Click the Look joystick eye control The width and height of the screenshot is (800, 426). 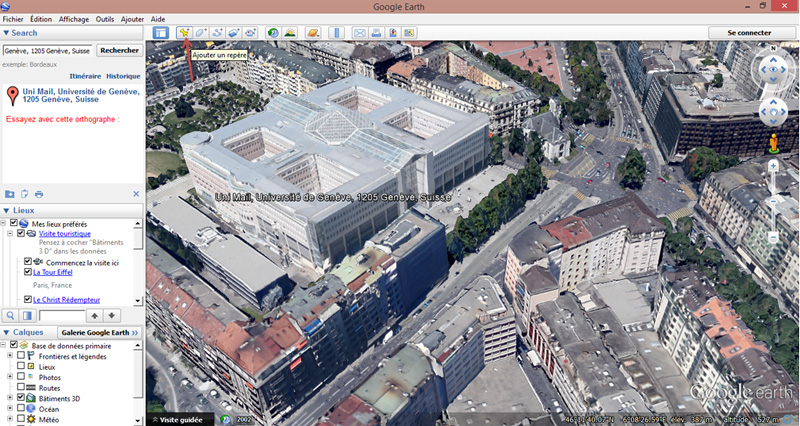[x=773, y=69]
